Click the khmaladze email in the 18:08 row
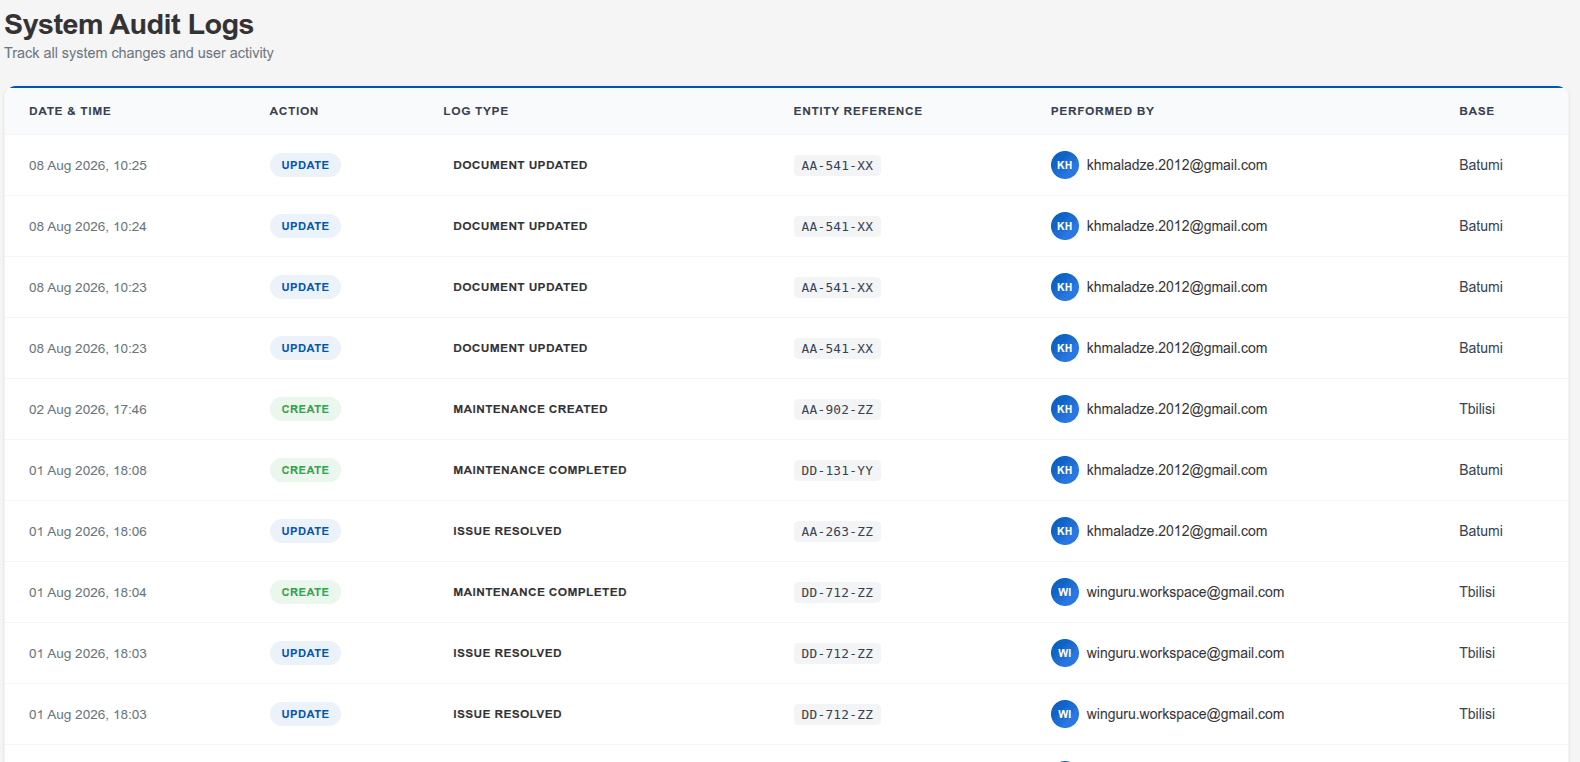Screen dimensions: 1580x762 click(1177, 470)
